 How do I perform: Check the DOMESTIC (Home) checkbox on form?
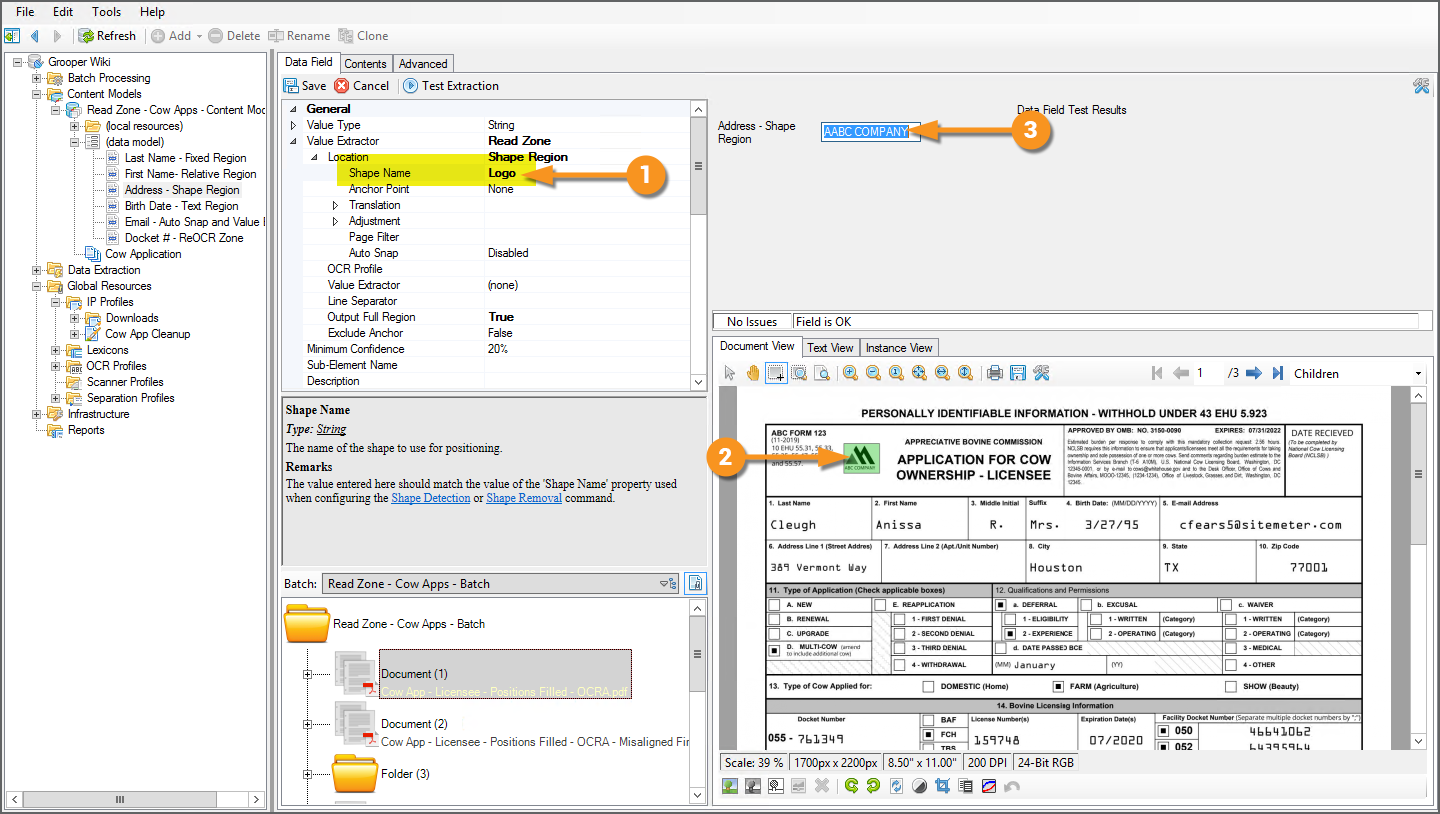point(929,687)
